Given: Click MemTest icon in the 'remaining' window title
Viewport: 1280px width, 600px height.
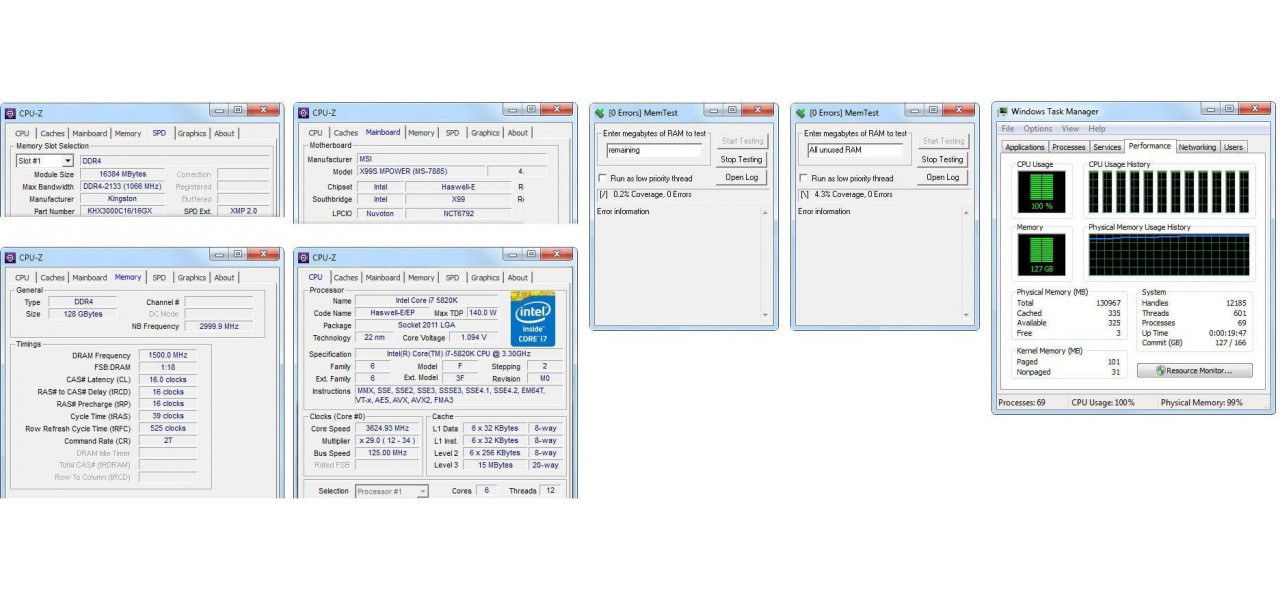Looking at the screenshot, I should pos(600,113).
